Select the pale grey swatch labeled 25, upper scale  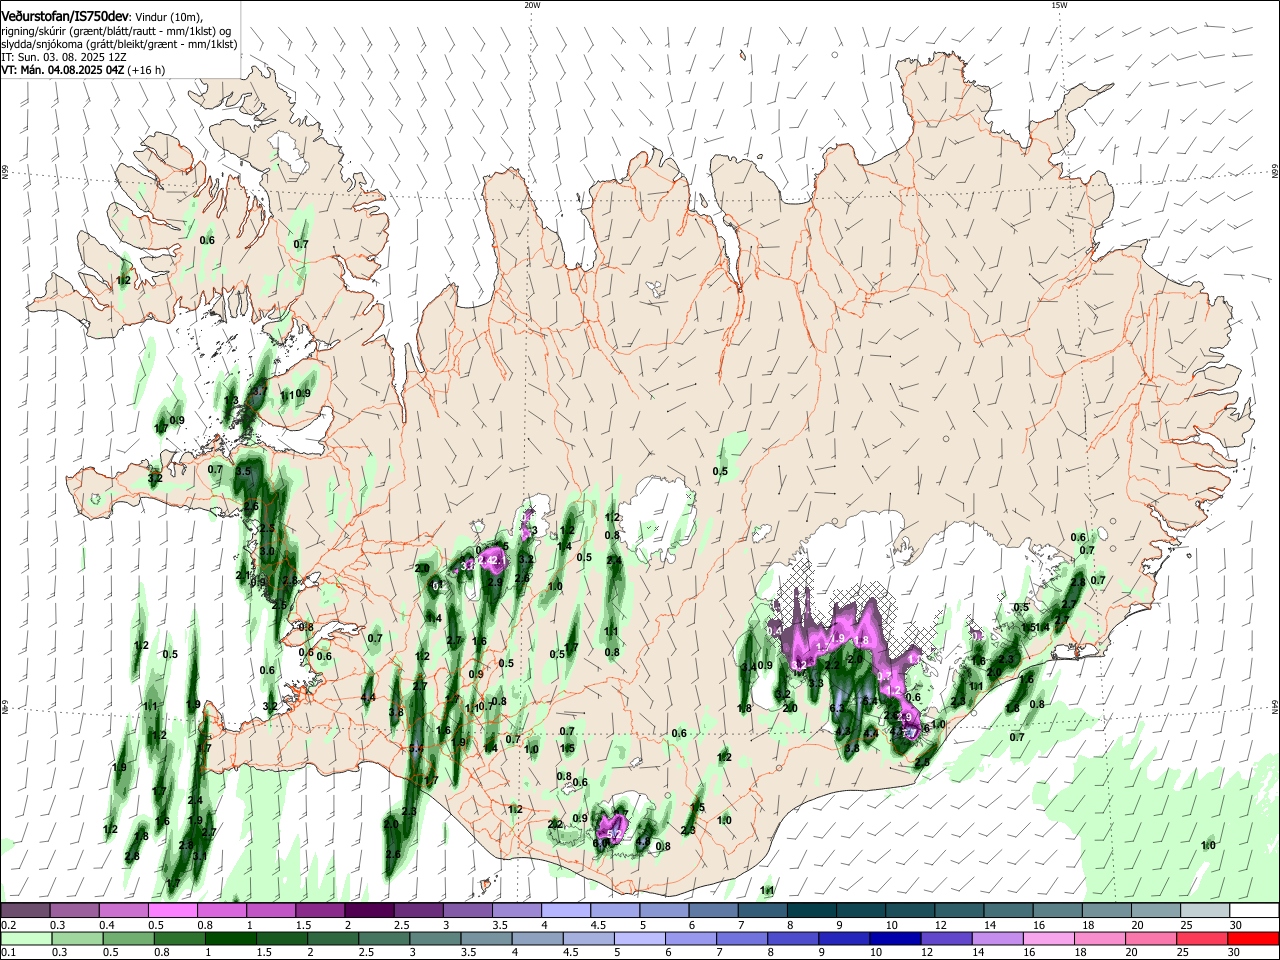pyautogui.click(x=1206, y=910)
